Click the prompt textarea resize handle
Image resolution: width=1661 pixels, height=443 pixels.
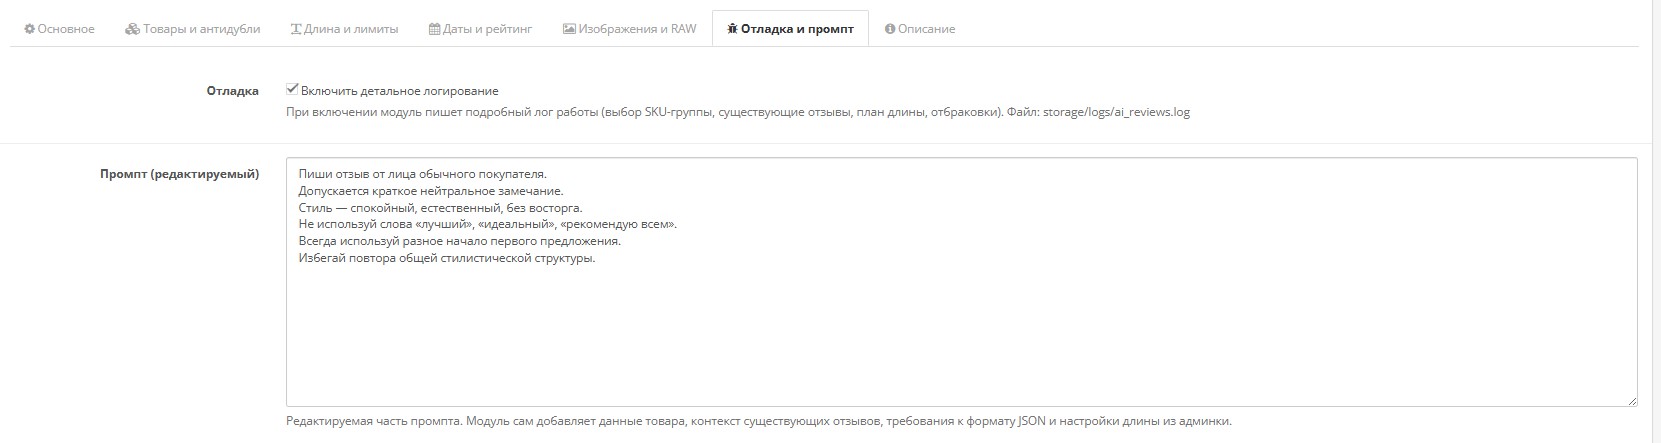click(x=1632, y=401)
